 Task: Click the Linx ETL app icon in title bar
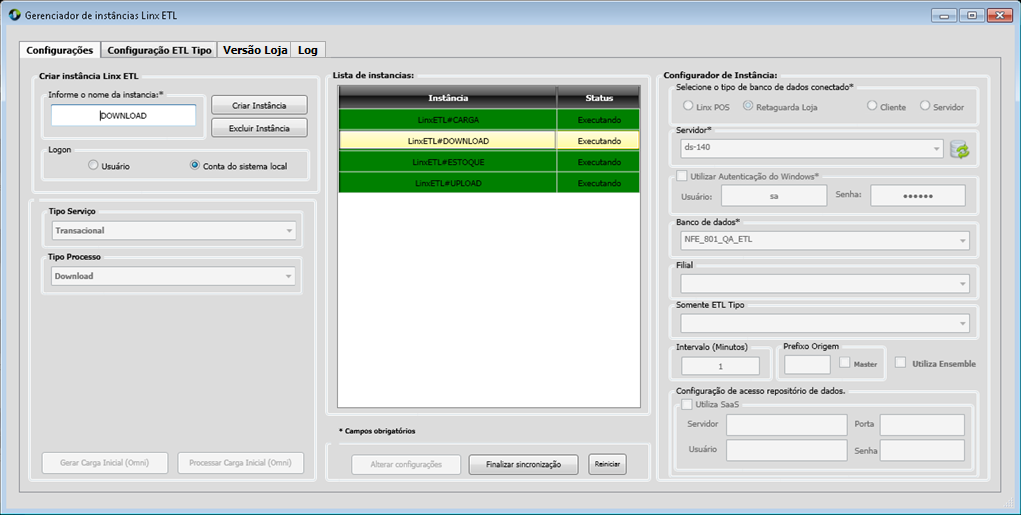pyautogui.click(x=14, y=15)
